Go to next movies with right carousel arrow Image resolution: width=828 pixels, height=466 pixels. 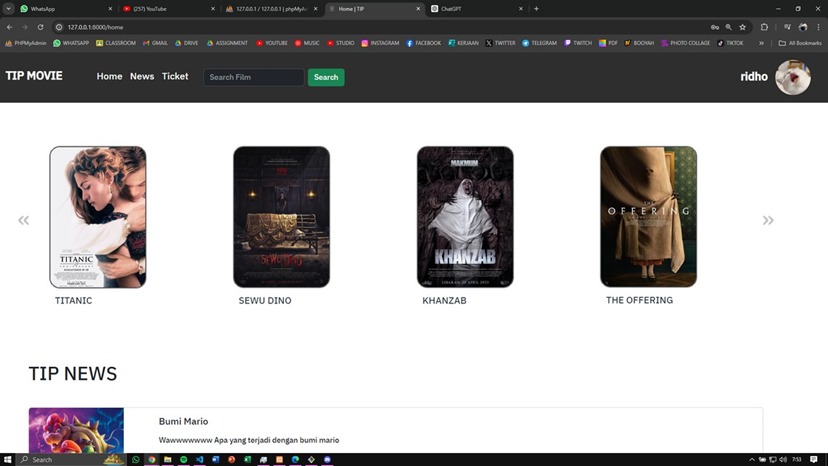click(x=768, y=220)
